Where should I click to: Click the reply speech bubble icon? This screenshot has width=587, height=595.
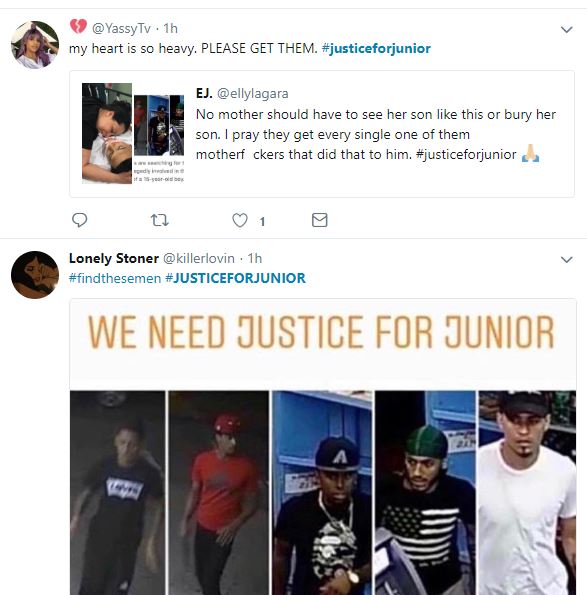point(79,220)
